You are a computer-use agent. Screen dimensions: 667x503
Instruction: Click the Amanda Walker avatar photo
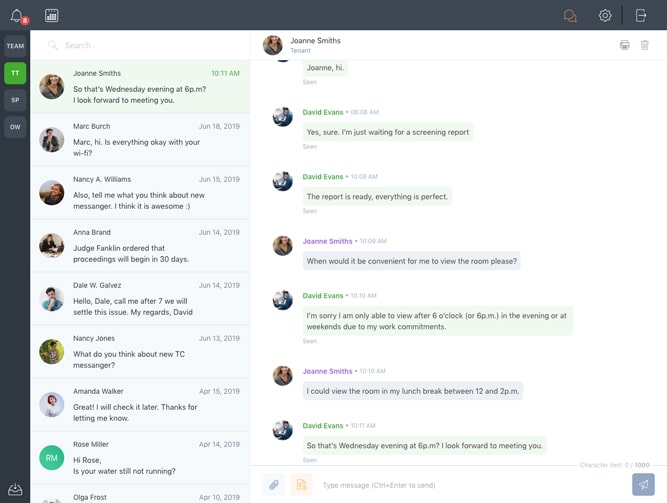point(51,405)
